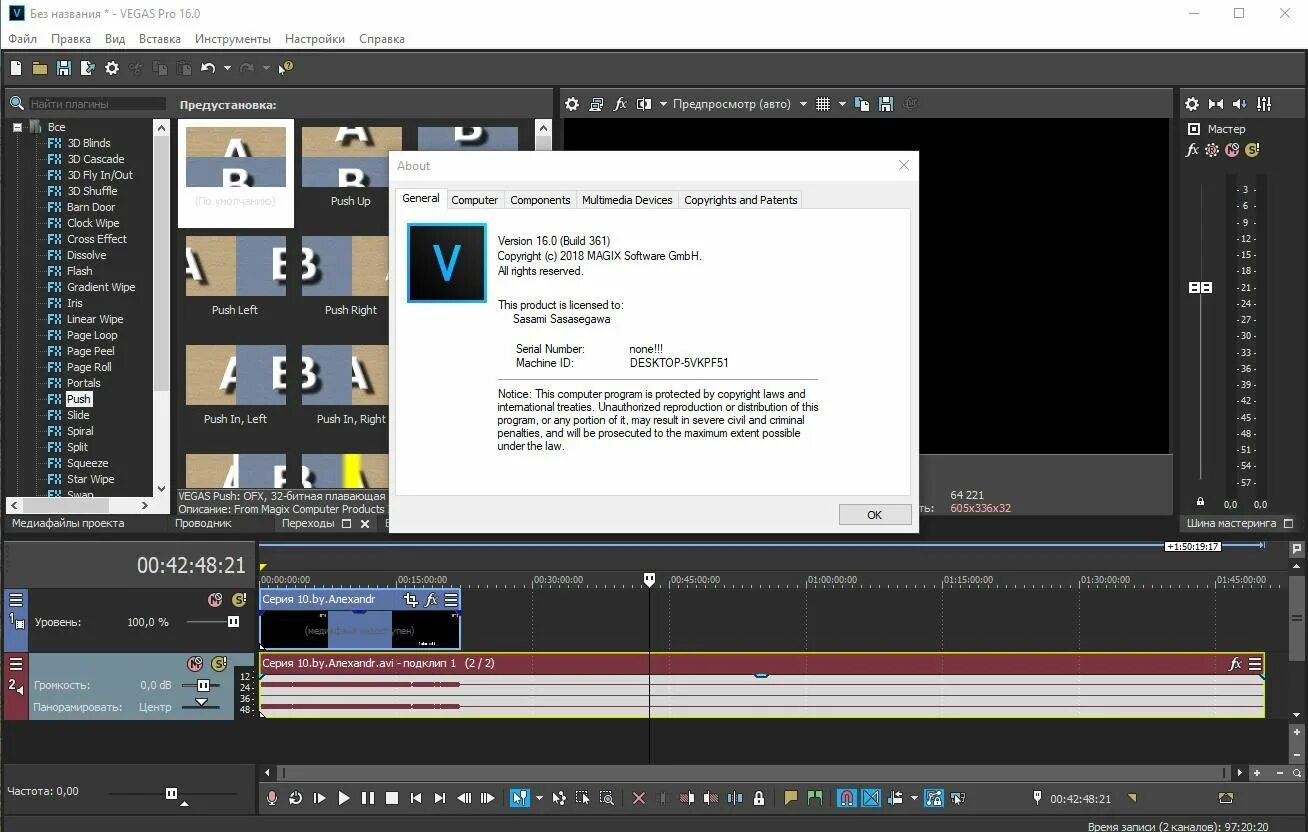The image size is (1308, 832).
Task: Click the Громкость volume slider on track 2
Action: (x=203, y=685)
